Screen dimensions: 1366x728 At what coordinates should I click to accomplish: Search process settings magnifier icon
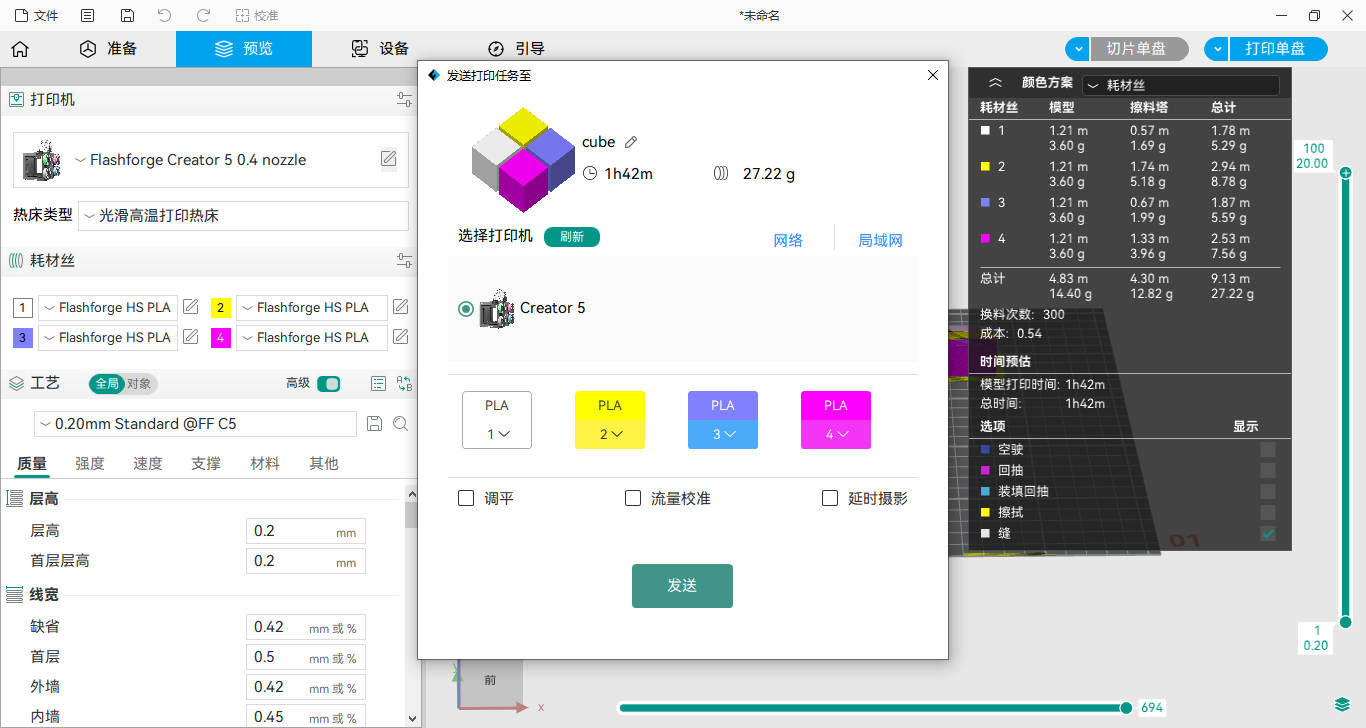click(x=400, y=424)
